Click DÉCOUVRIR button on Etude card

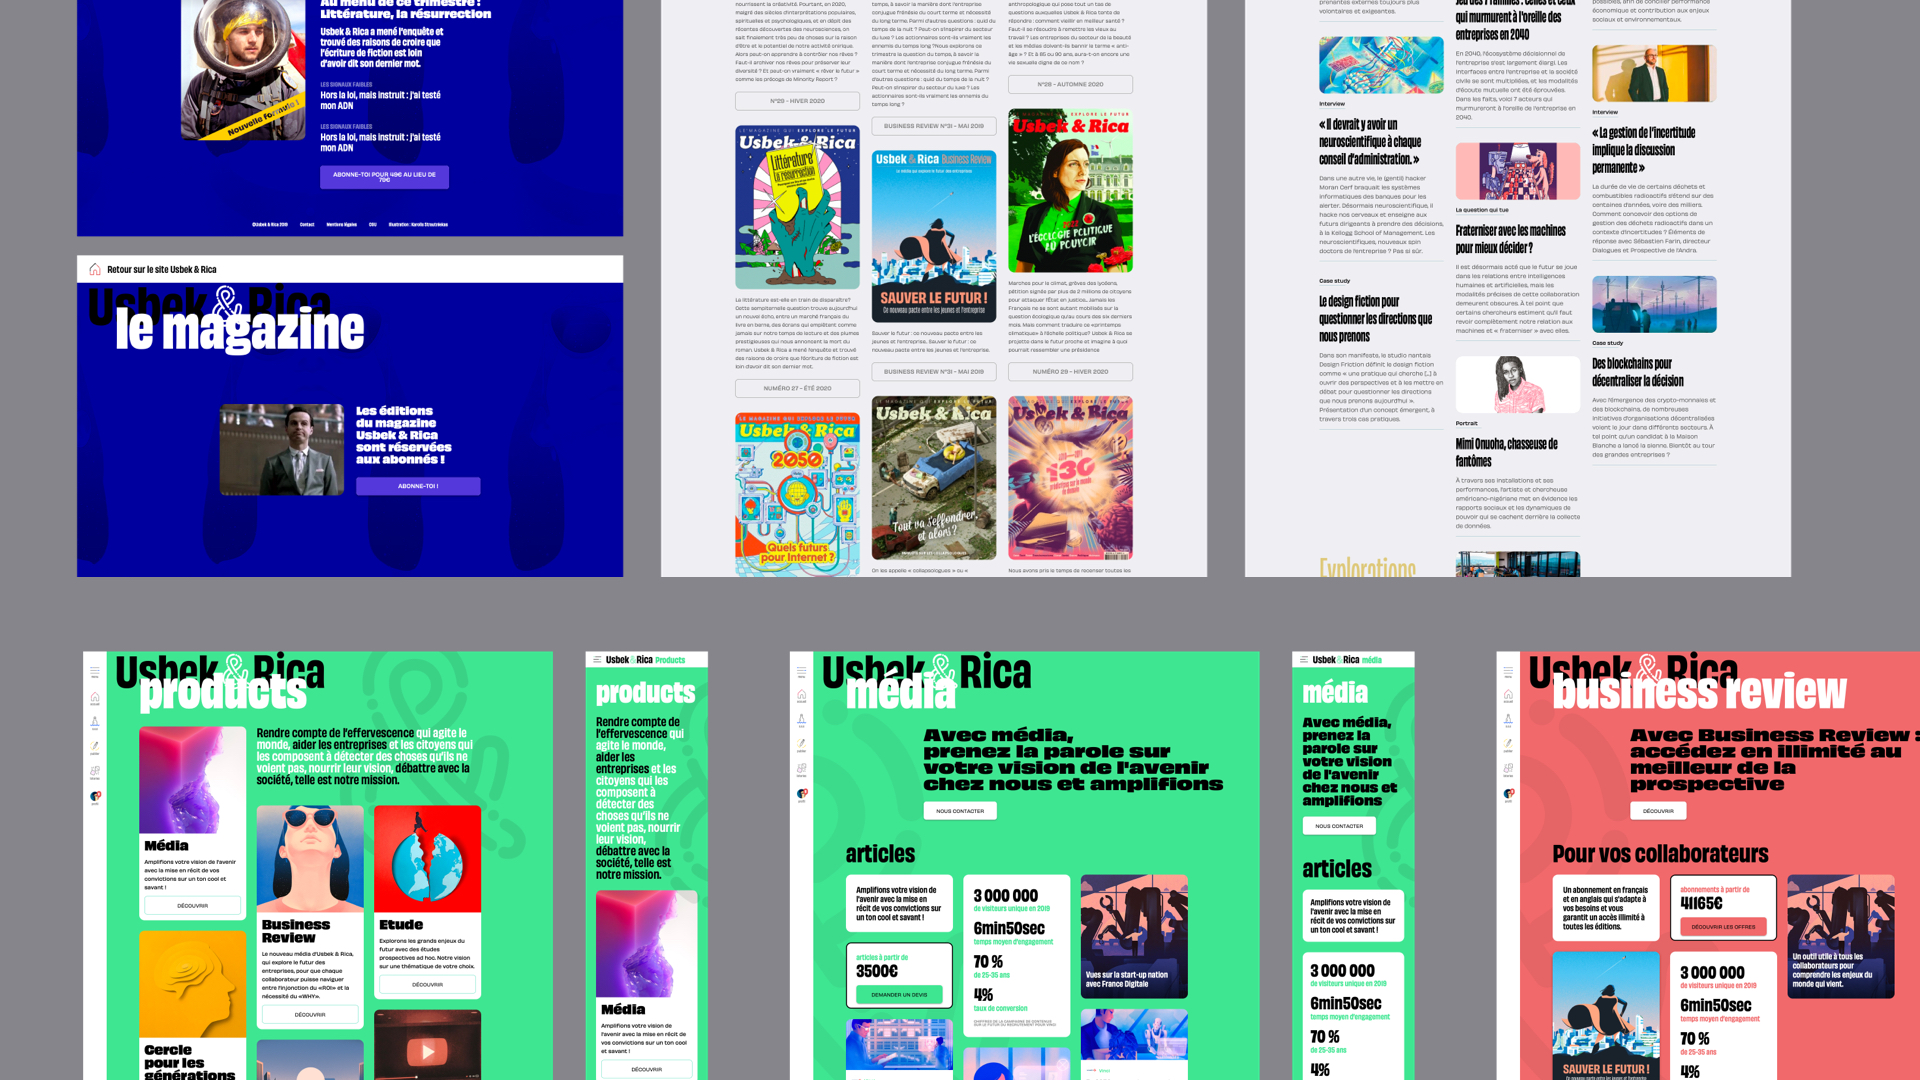point(427,984)
